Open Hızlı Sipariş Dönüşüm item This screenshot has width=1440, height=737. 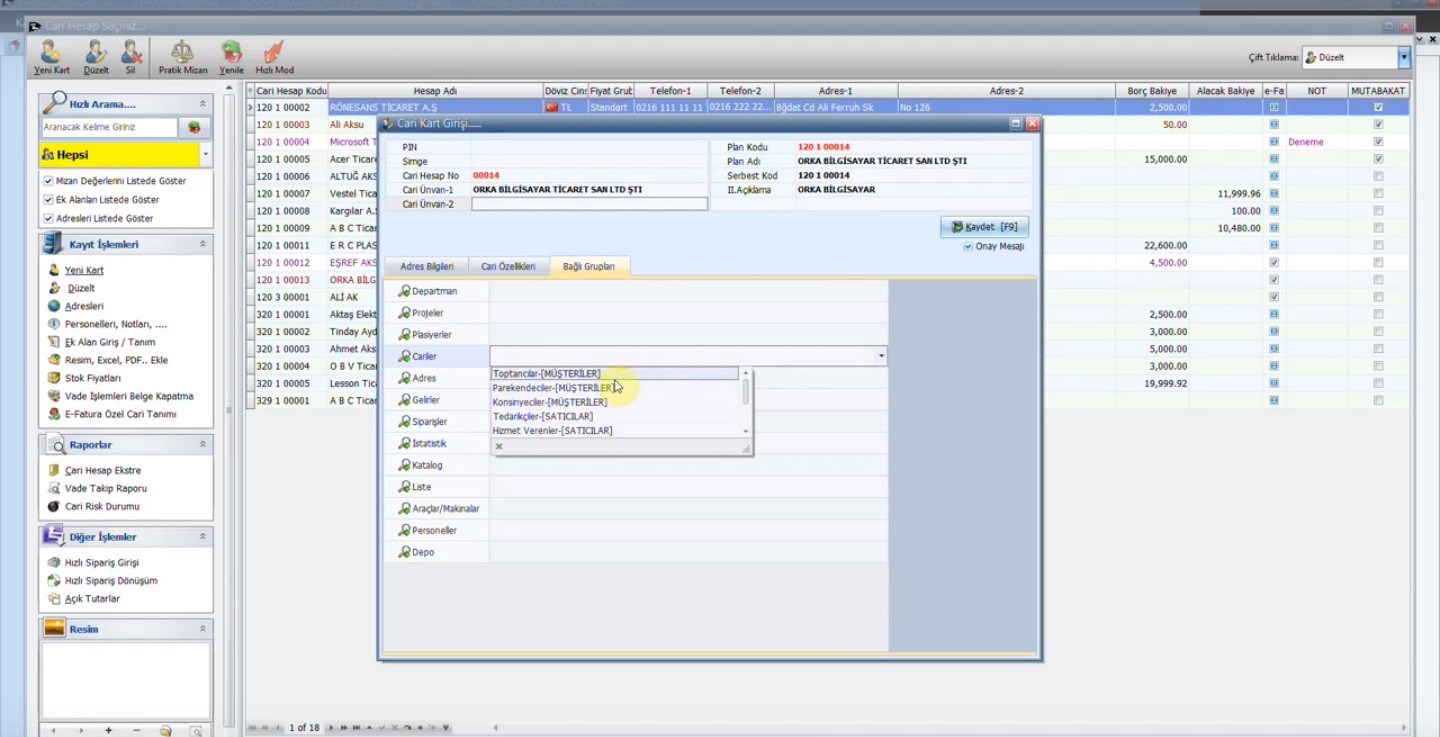coord(110,580)
